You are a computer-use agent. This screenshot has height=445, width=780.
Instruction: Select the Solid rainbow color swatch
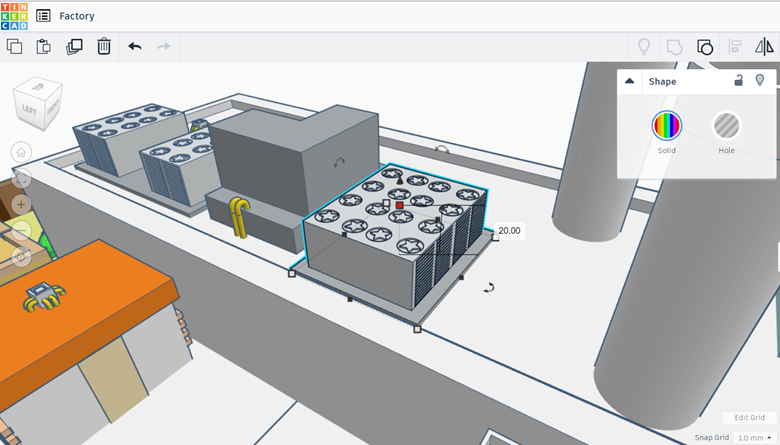click(667, 125)
